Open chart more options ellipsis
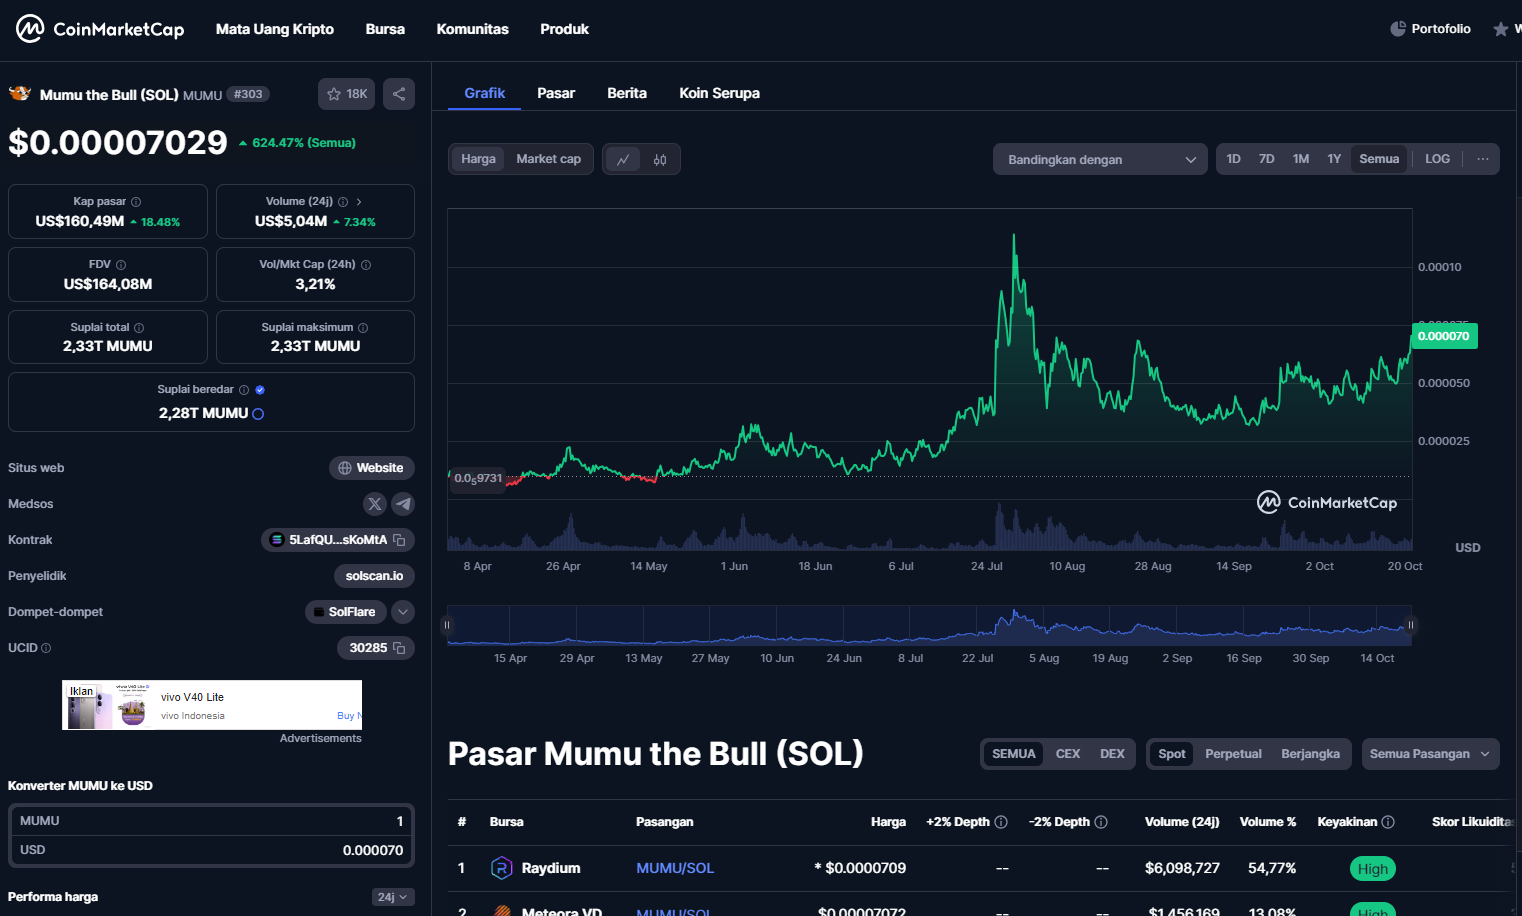This screenshot has height=916, width=1522. tap(1482, 159)
